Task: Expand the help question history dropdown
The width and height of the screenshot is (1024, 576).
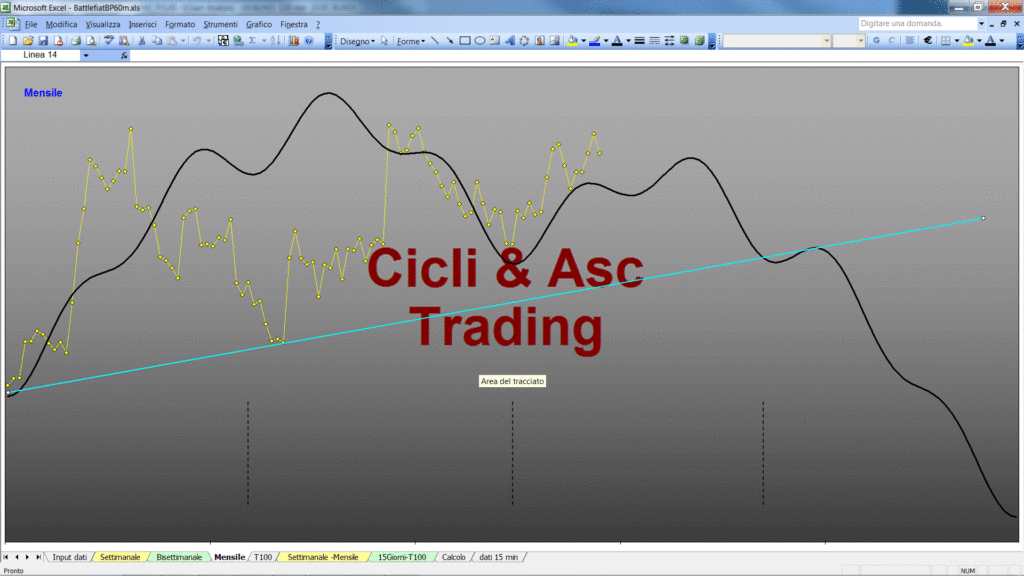Action: 982,24
